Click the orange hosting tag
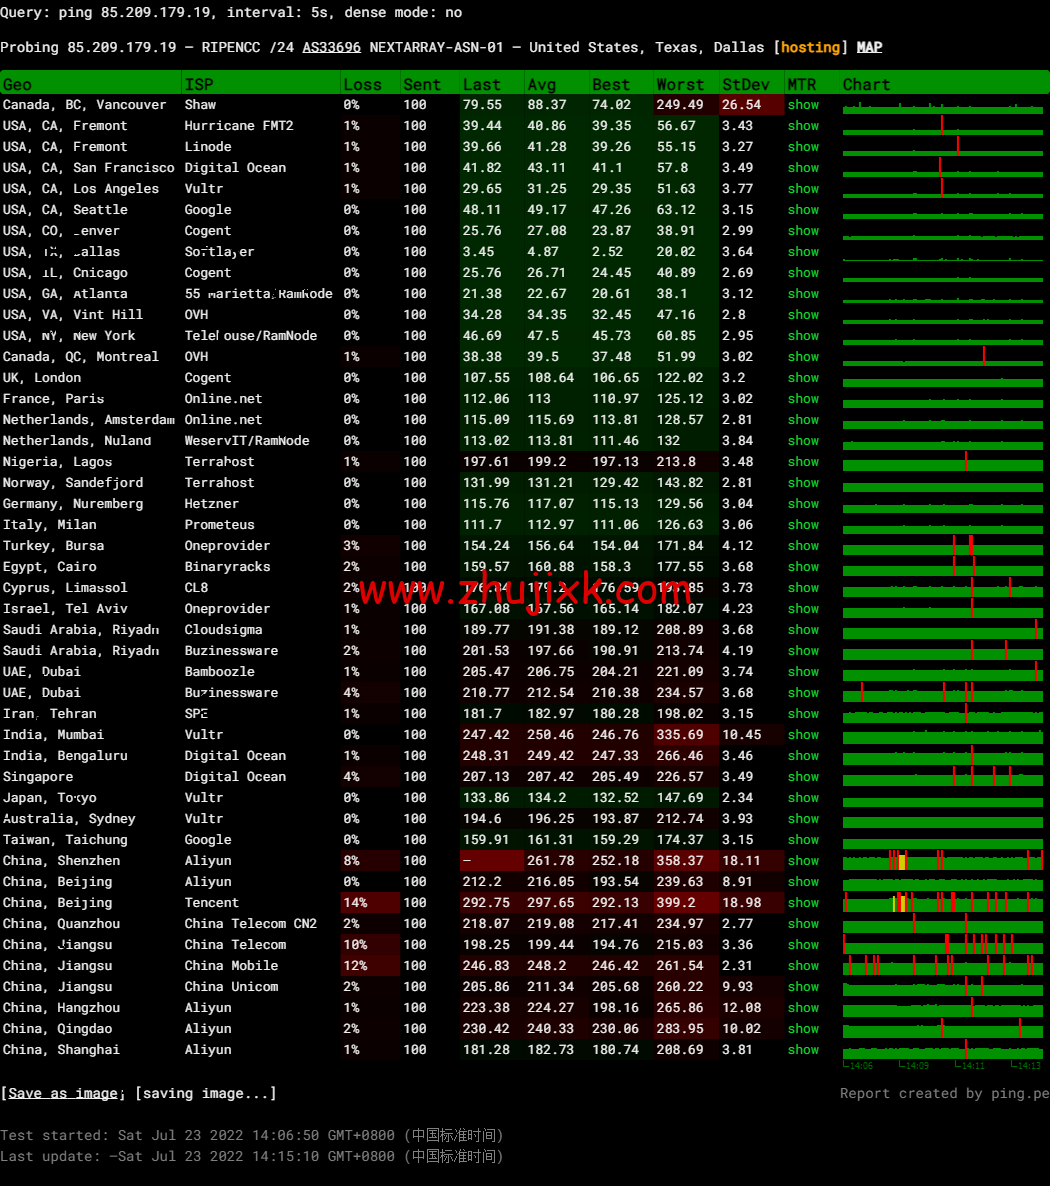Image resolution: width=1050 pixels, height=1186 pixels. coord(810,47)
